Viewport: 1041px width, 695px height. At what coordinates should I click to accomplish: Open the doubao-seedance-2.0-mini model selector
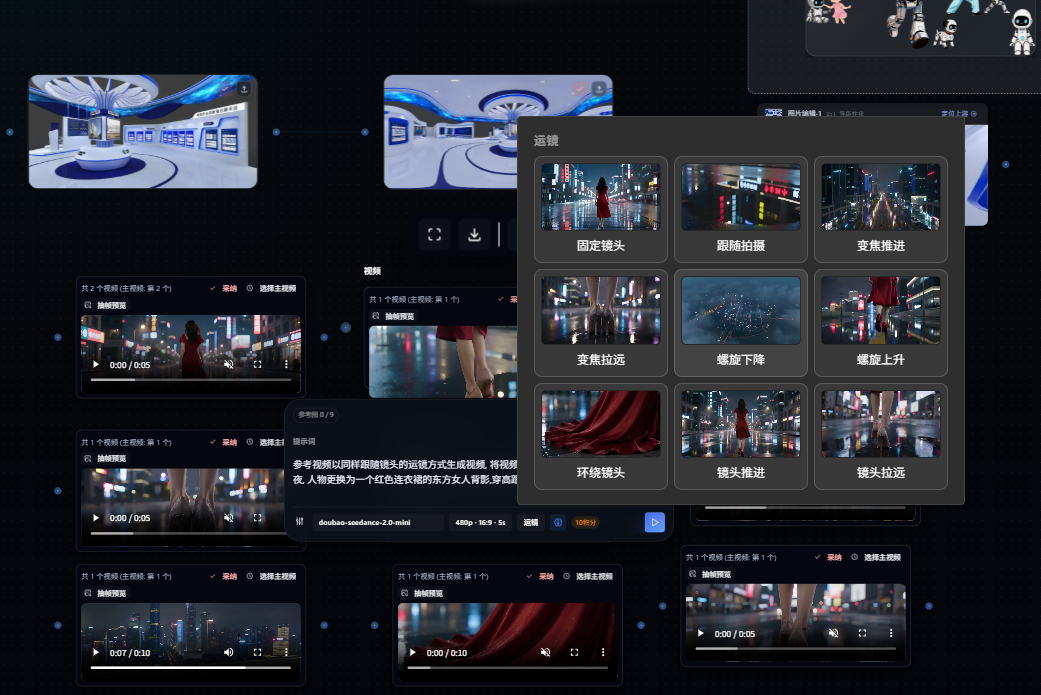[378, 522]
